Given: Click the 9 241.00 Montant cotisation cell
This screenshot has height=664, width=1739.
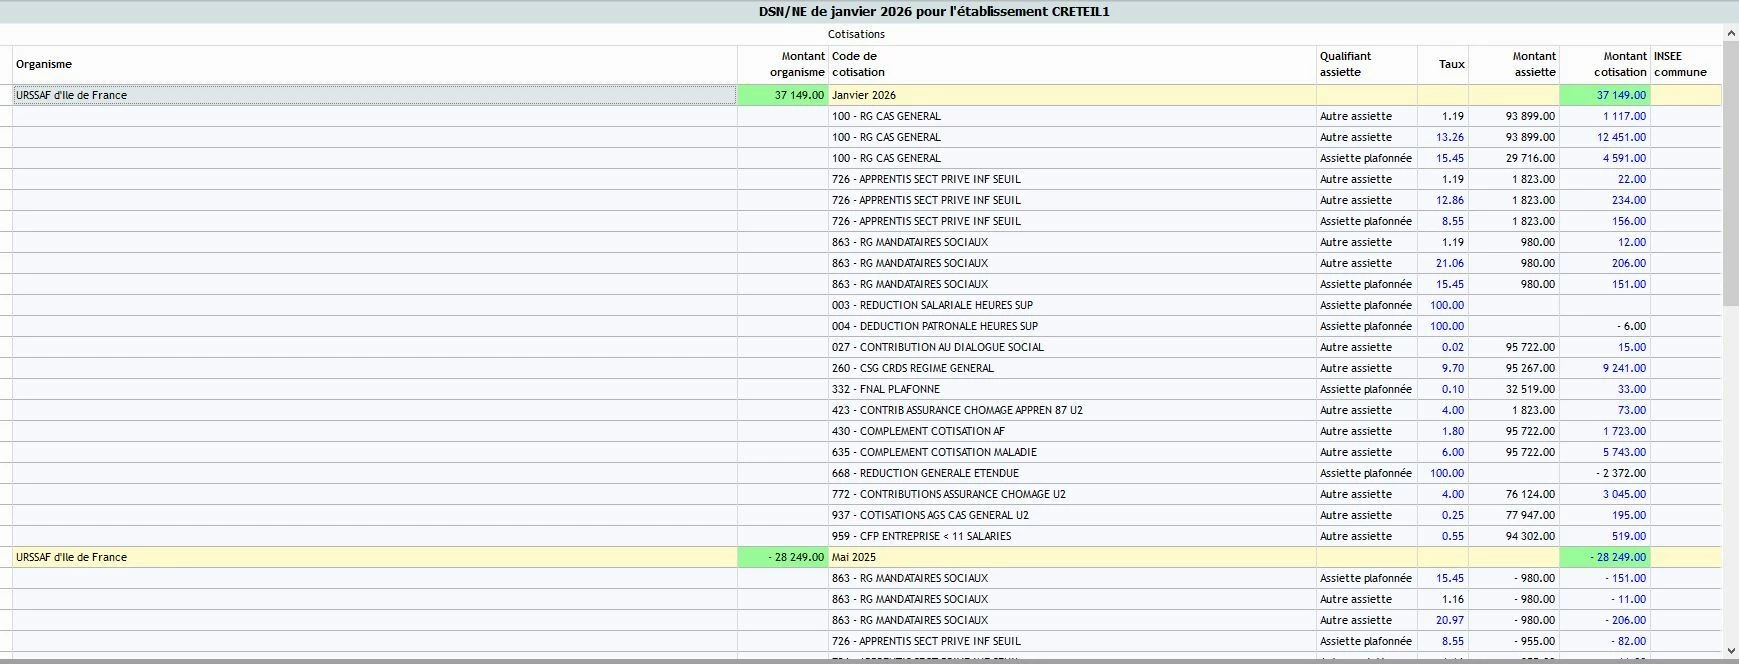Looking at the screenshot, I should pos(1605,368).
